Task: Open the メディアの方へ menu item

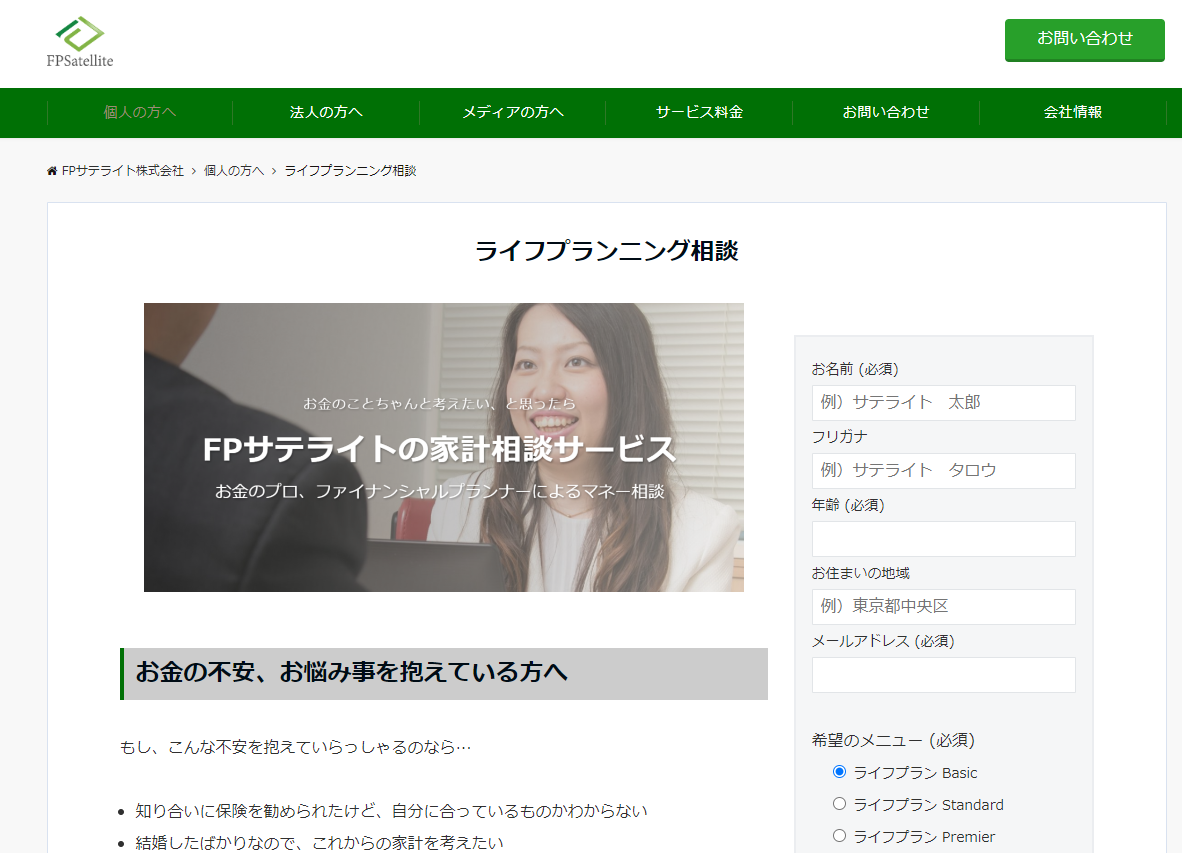Action: [x=513, y=112]
